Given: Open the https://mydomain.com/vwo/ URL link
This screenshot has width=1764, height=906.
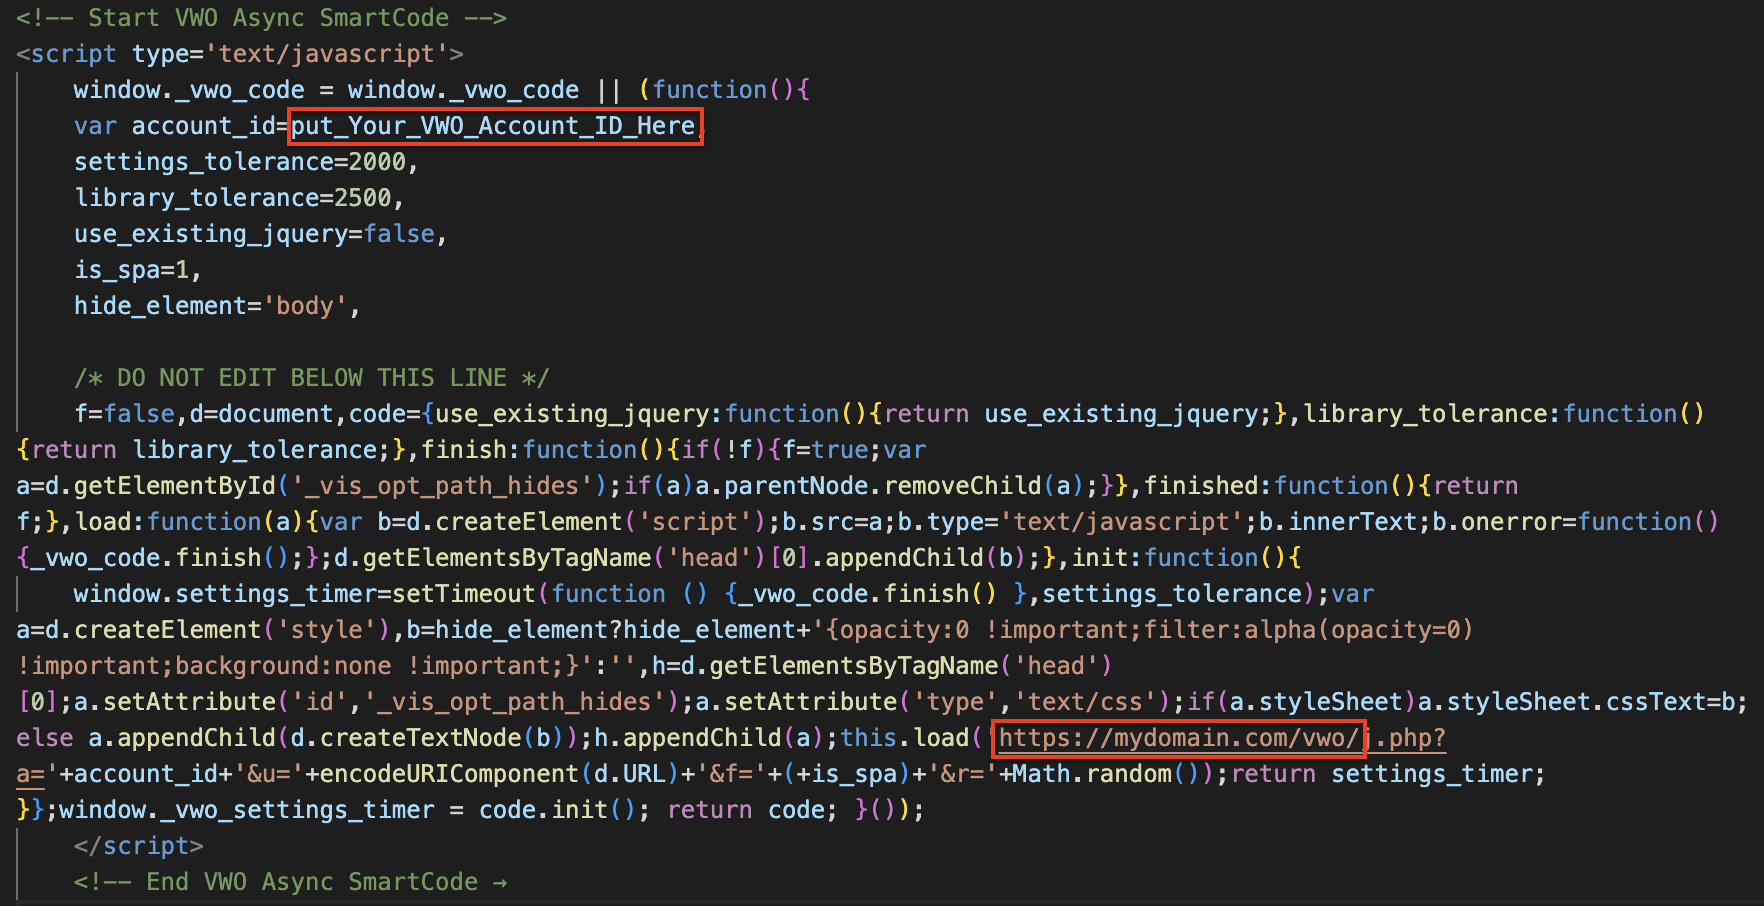Looking at the screenshot, I should (x=1179, y=738).
